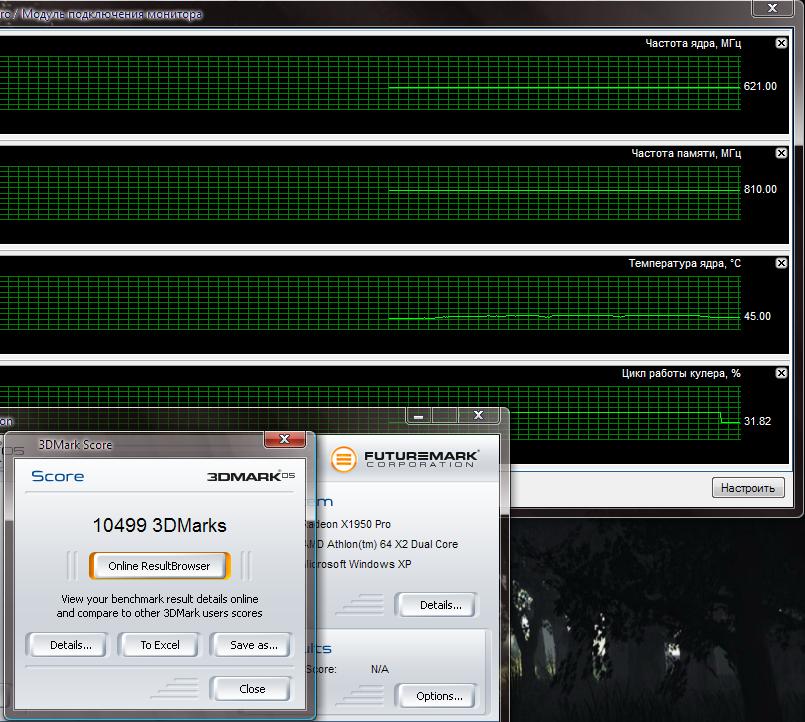
Task: Click the 3DMark05 logo in Score dialog
Action: (250, 477)
